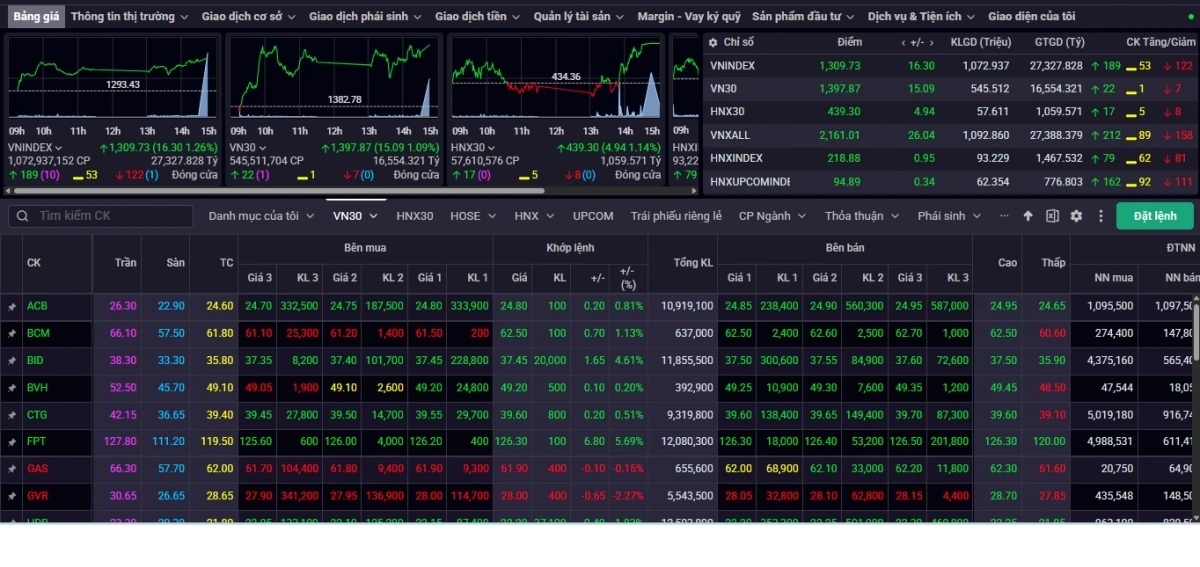The width and height of the screenshot is (1200, 567).
Task: Open the HNX board tab
Action: coord(534,216)
